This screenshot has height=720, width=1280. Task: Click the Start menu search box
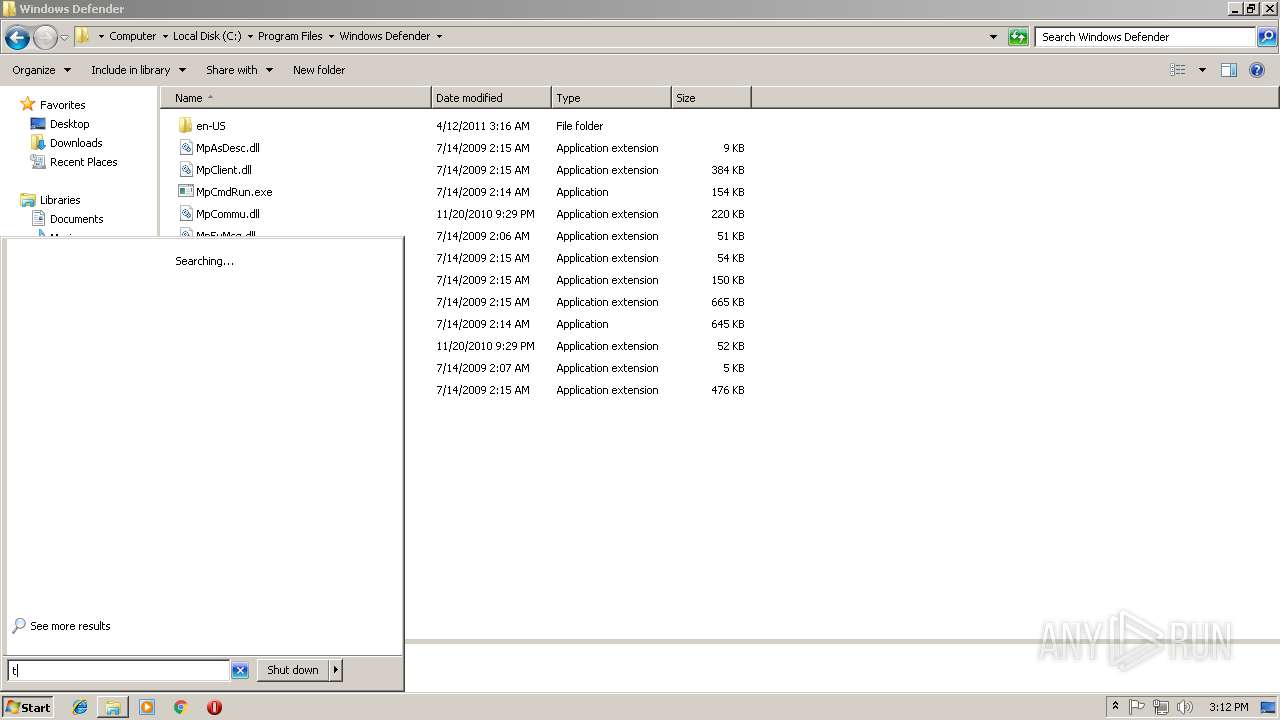[x=118, y=670]
